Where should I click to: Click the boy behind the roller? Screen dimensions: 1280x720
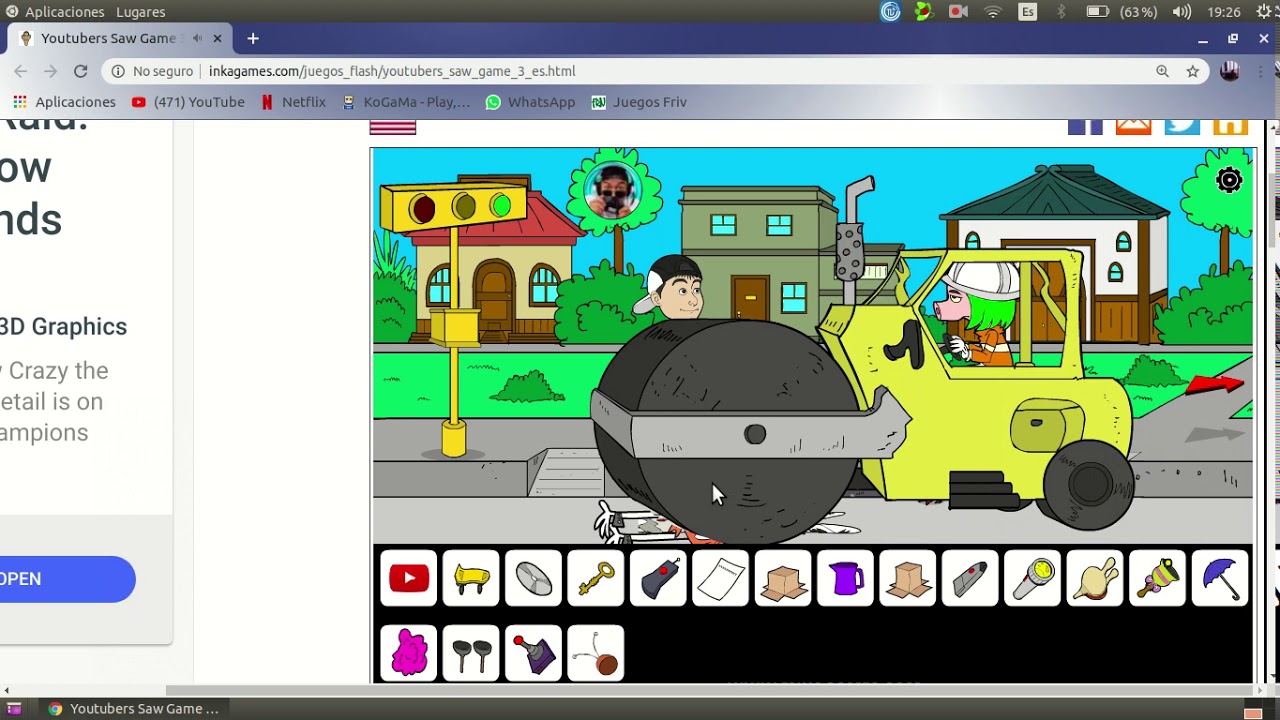(674, 287)
